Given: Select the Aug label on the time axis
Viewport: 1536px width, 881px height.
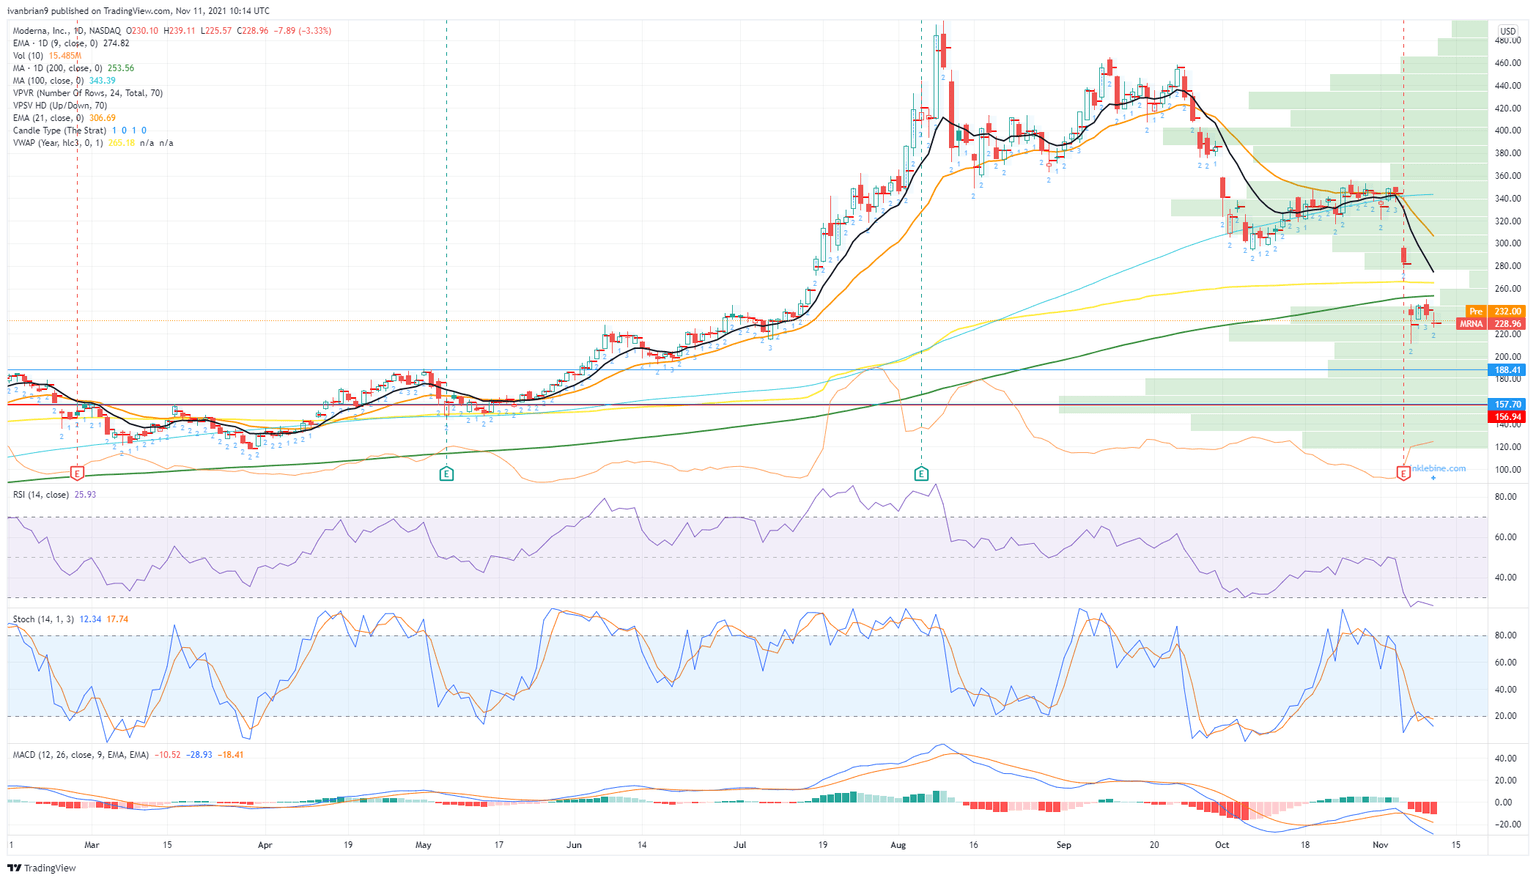Looking at the screenshot, I should pyautogui.click(x=898, y=845).
